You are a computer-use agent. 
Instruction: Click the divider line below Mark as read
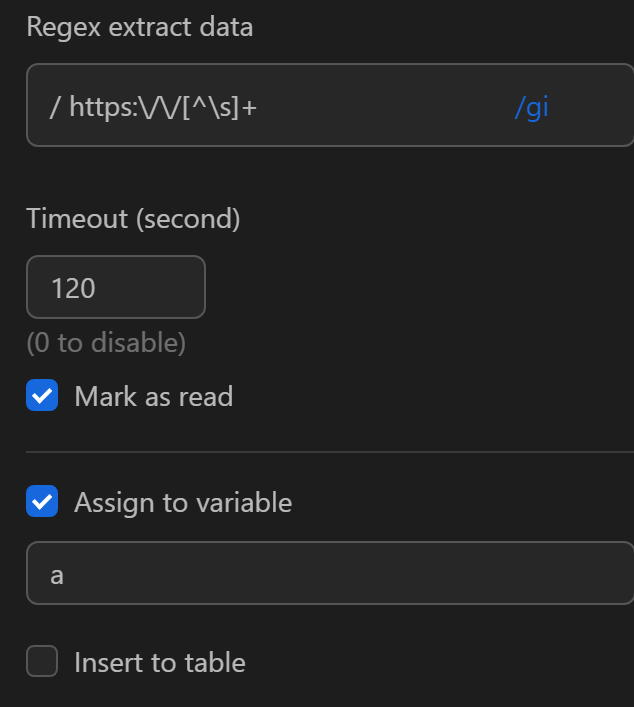coord(330,452)
